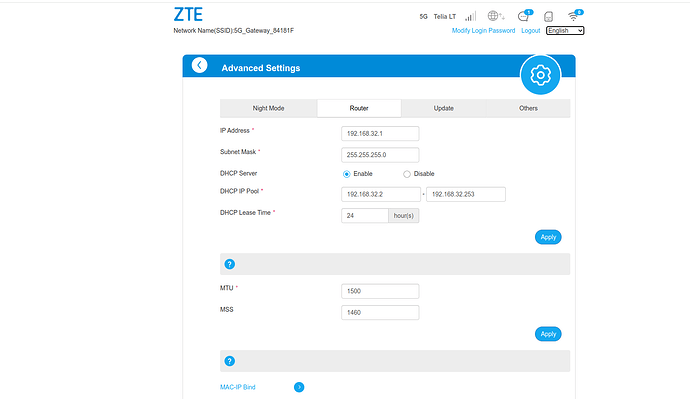
Task: Click the back arrow beside Advanced Settings
Action: click(x=199, y=66)
